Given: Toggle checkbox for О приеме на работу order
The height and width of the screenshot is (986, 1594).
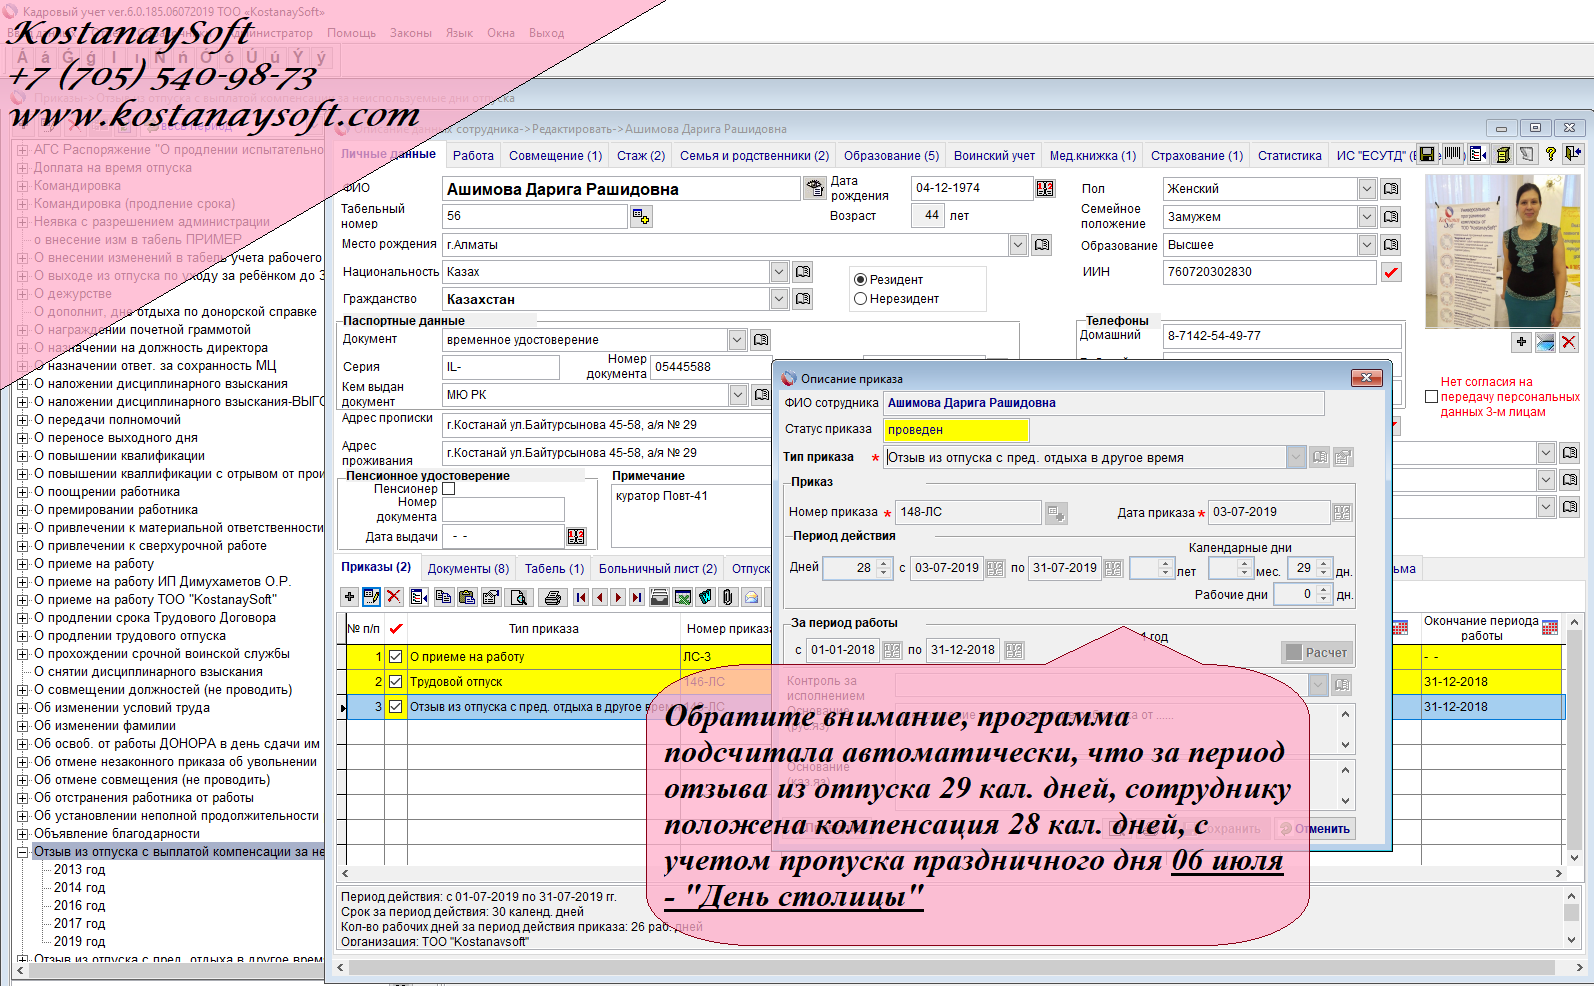Looking at the screenshot, I should tap(396, 656).
